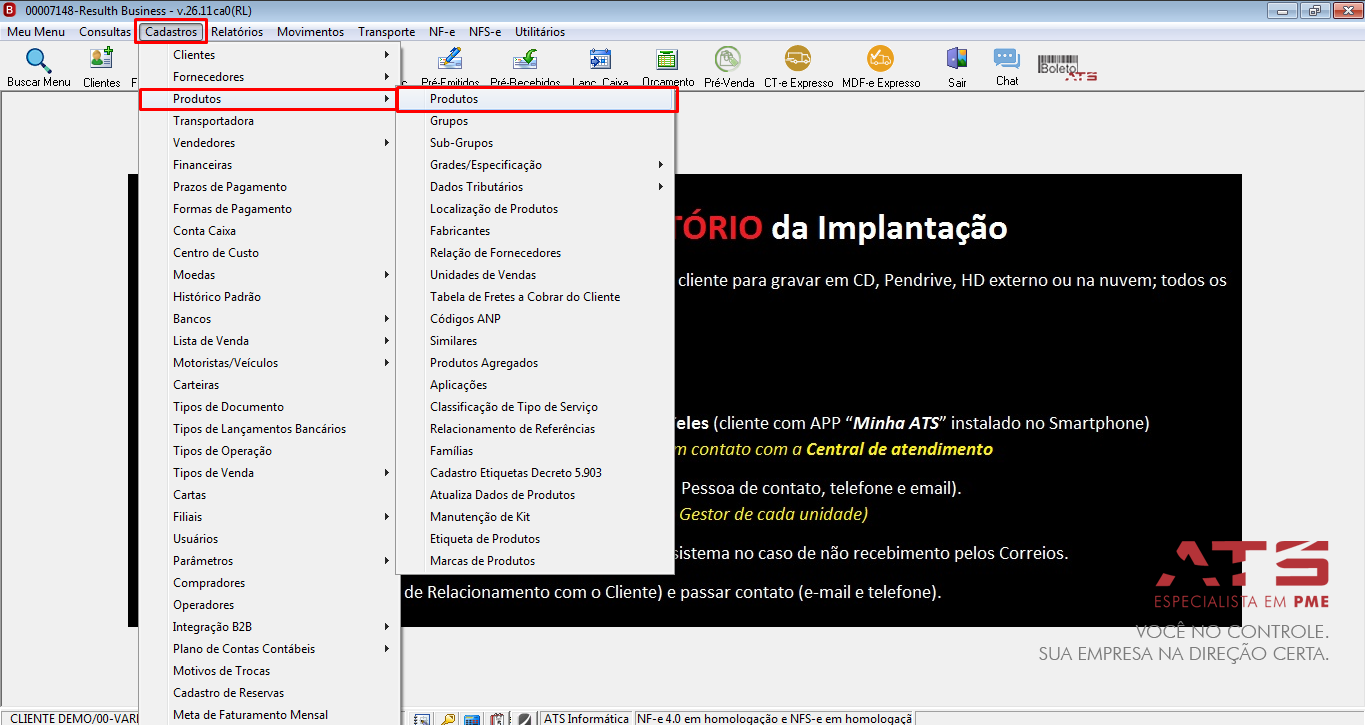The height and width of the screenshot is (725, 1365).
Task: Launch CT-e Expresso truck icon
Action: pyautogui.click(x=798, y=60)
